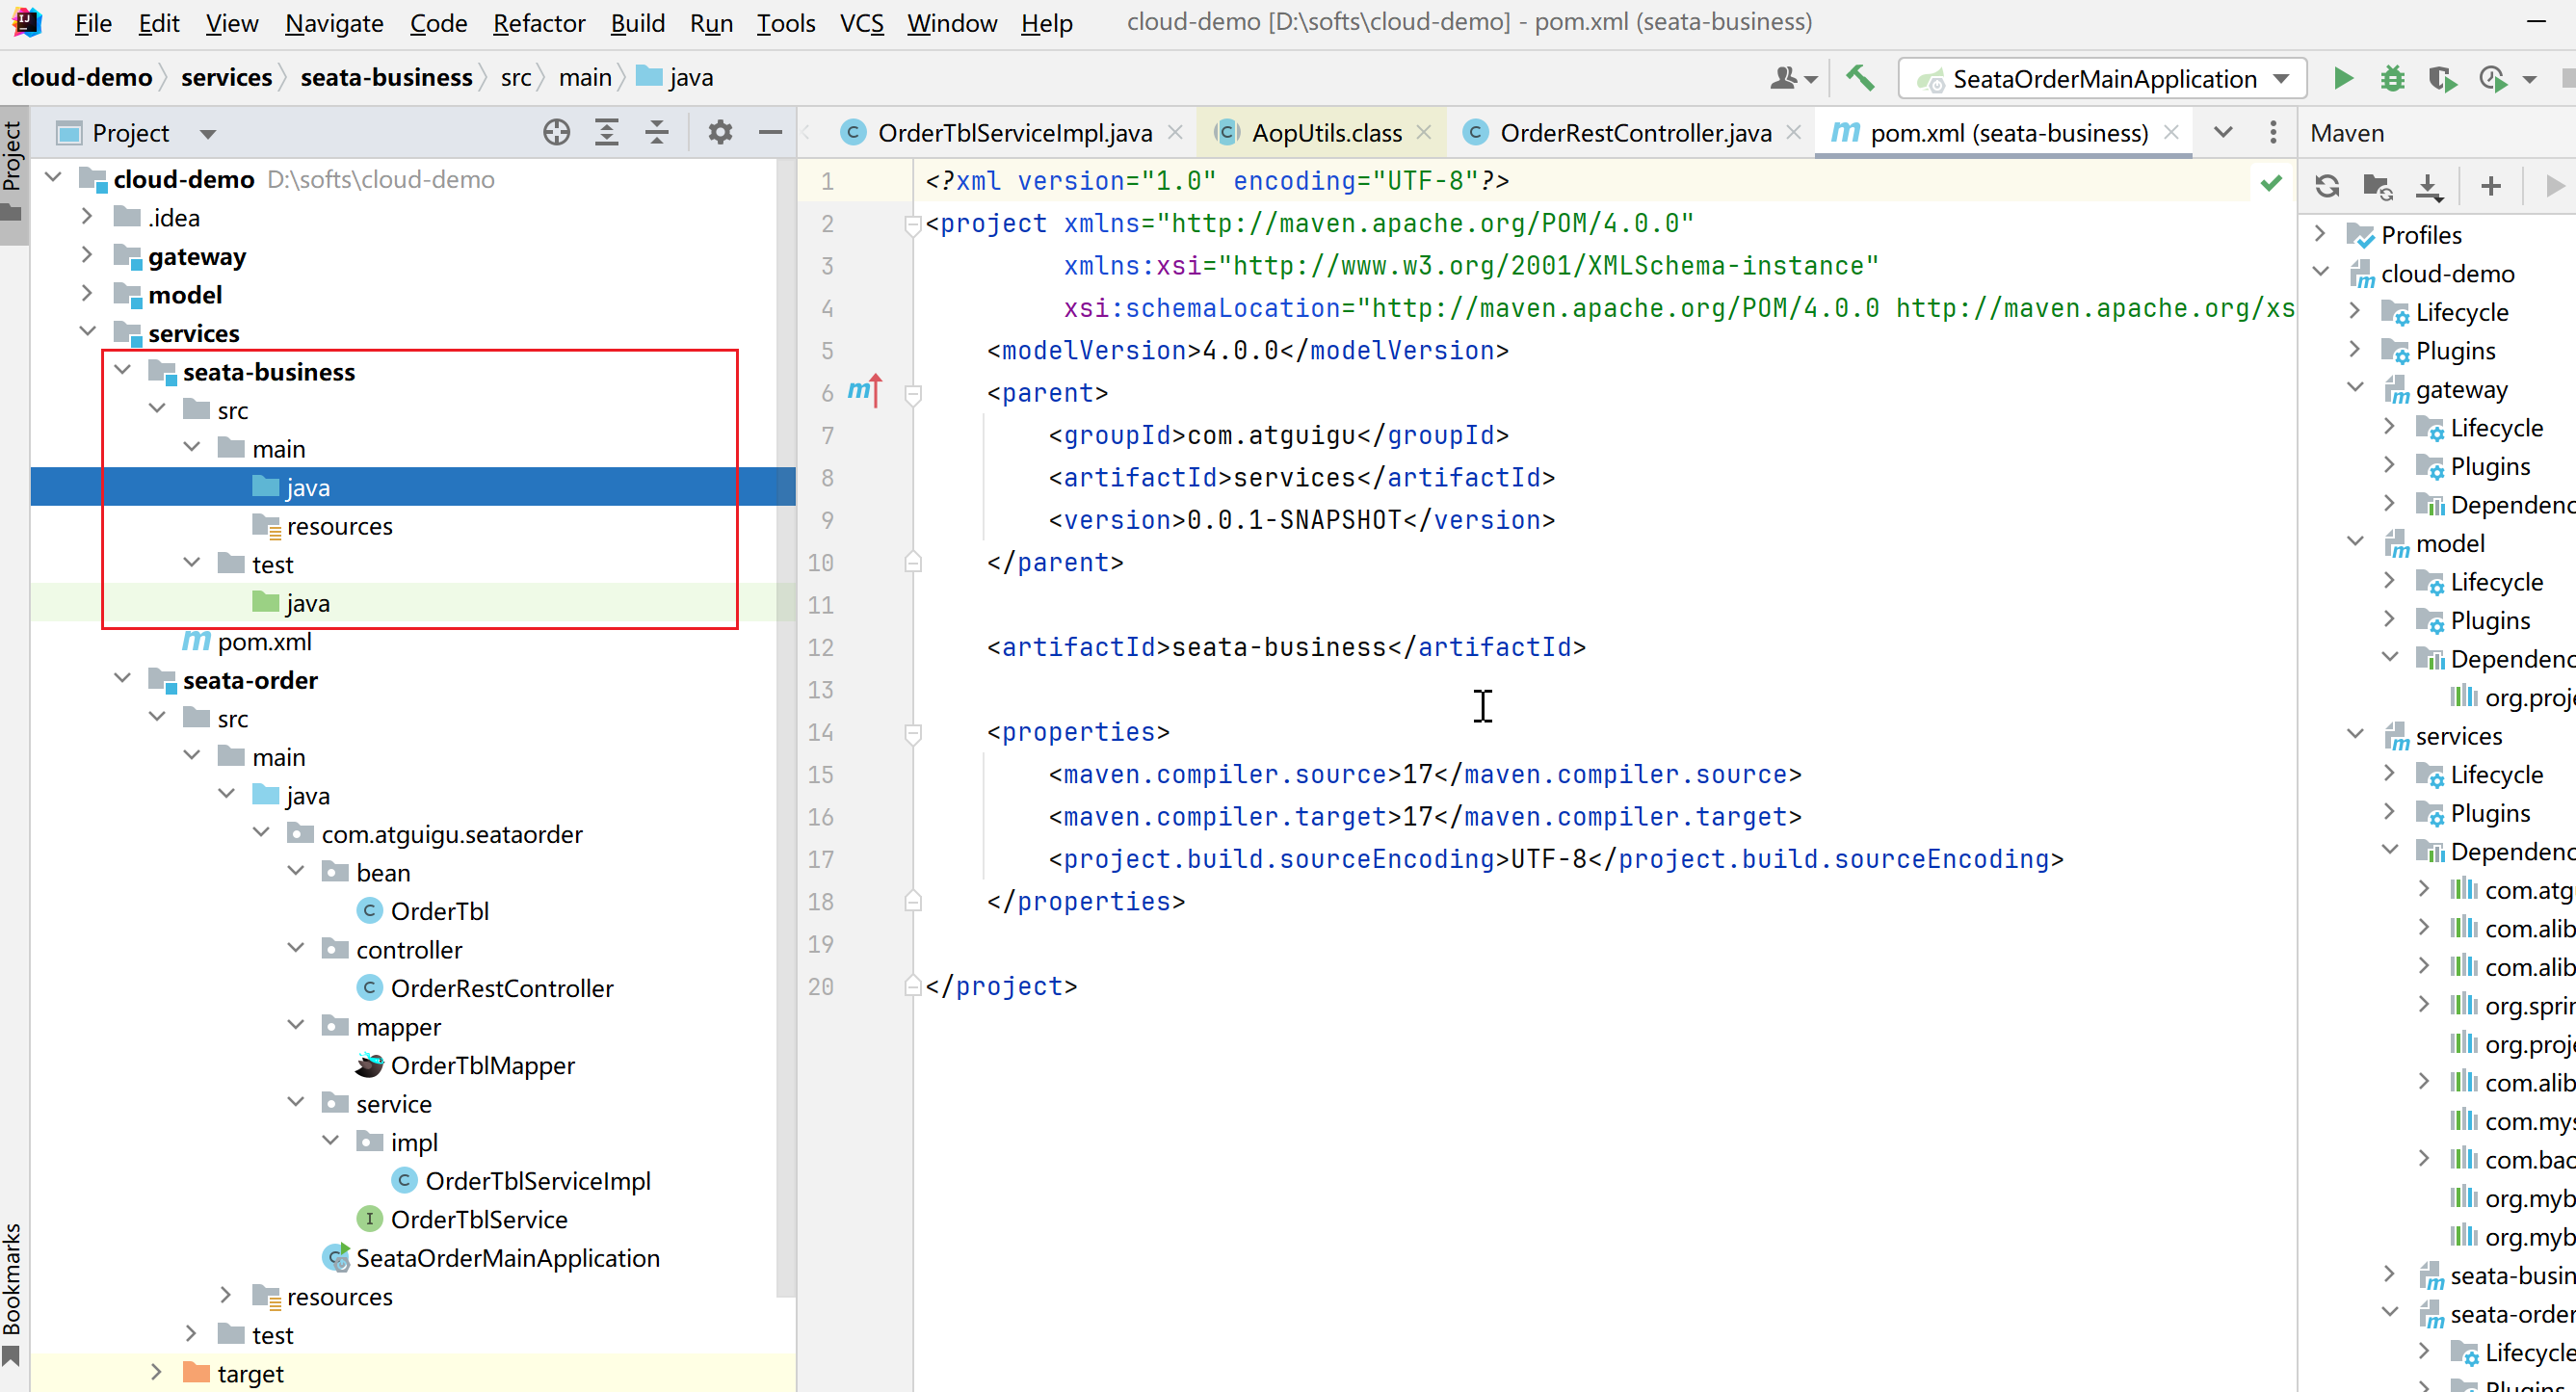Reload all Maven projects icon
2576x1392 pixels.
click(x=2327, y=186)
